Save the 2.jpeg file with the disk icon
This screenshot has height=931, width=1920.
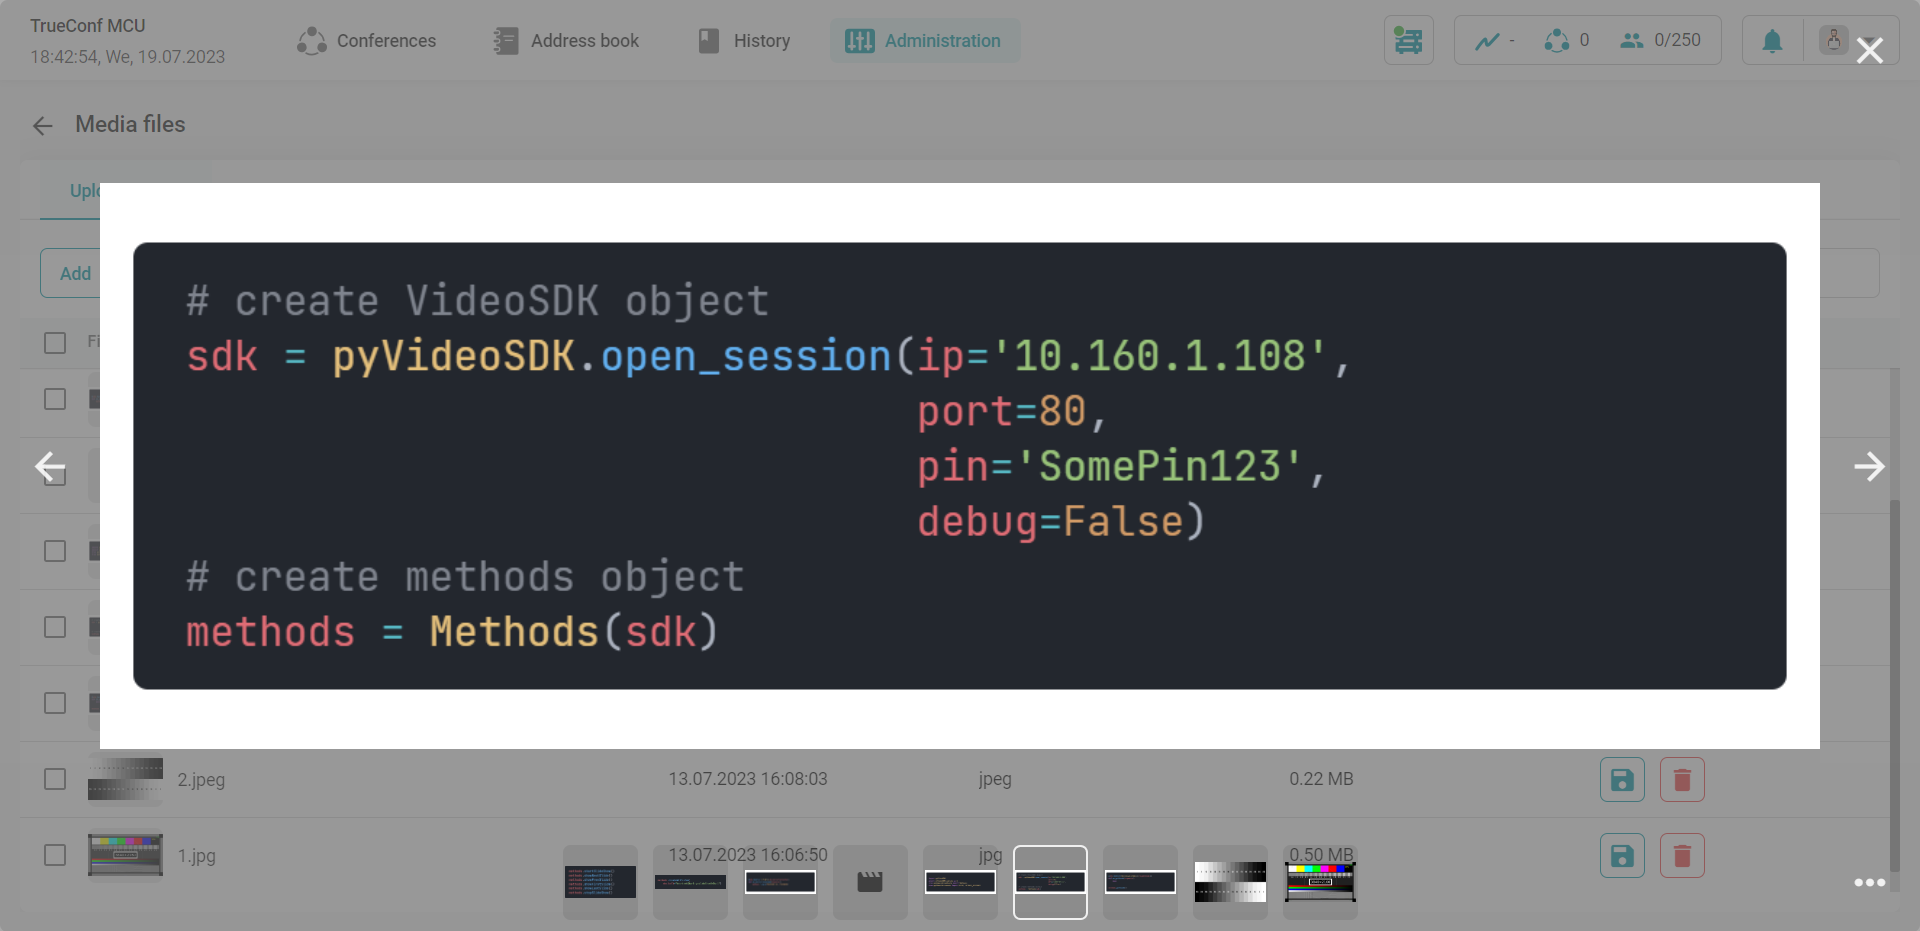tap(1622, 780)
